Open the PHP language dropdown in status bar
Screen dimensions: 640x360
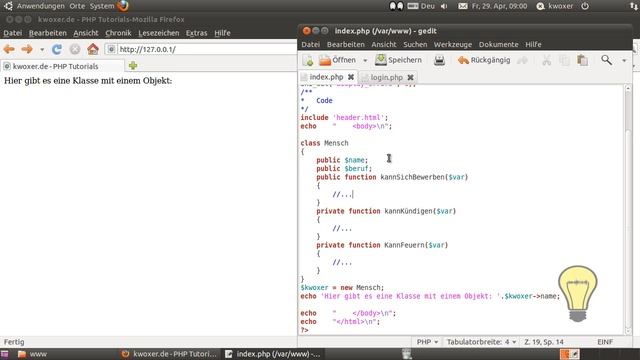click(427, 342)
